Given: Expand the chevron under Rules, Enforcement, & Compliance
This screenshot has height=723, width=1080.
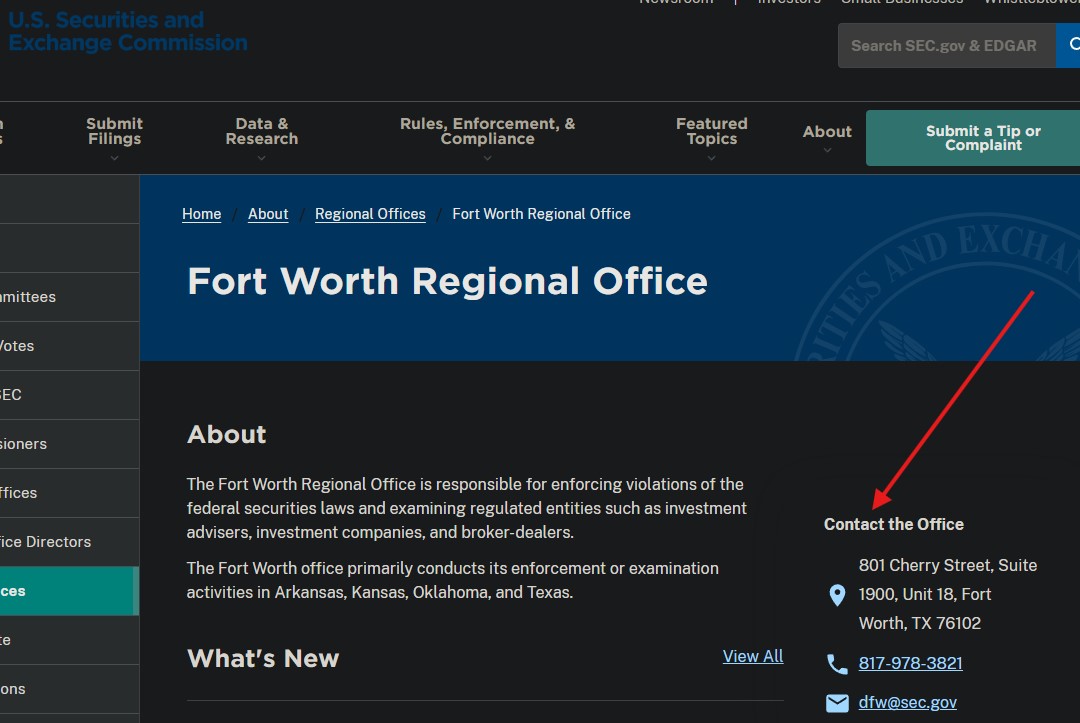Looking at the screenshot, I should point(488,158).
